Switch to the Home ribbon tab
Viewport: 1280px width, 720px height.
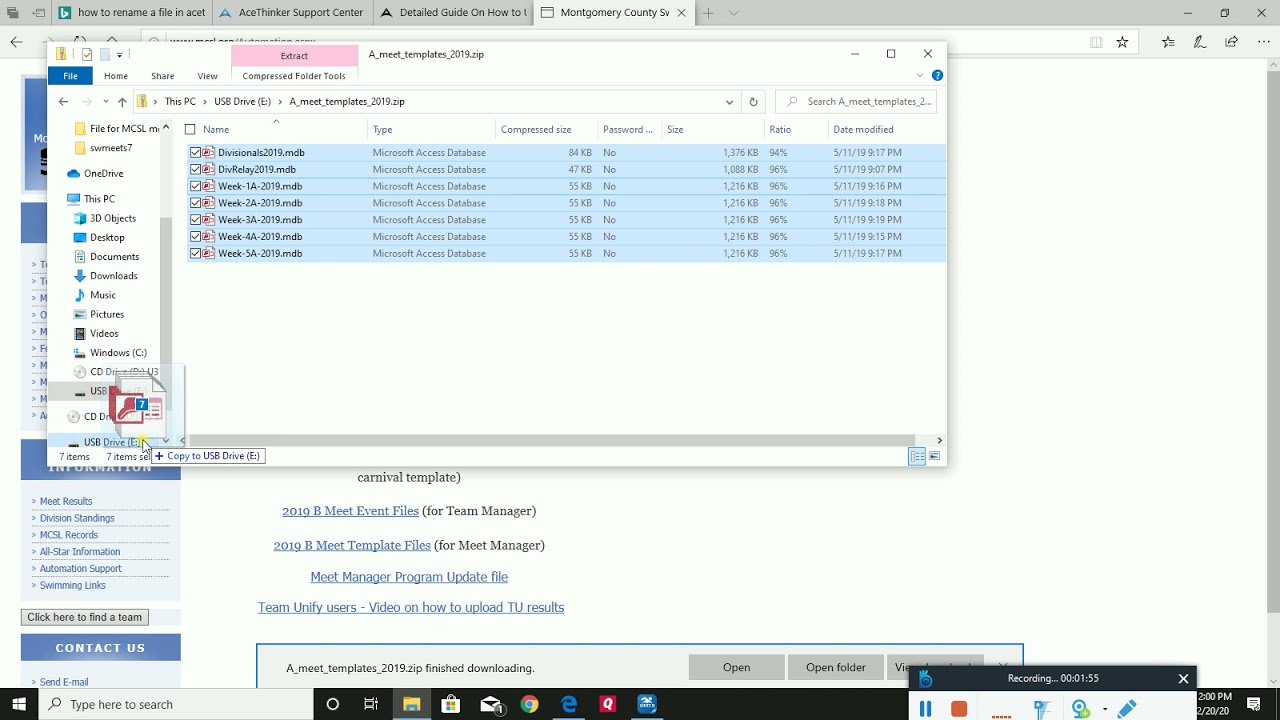point(116,76)
